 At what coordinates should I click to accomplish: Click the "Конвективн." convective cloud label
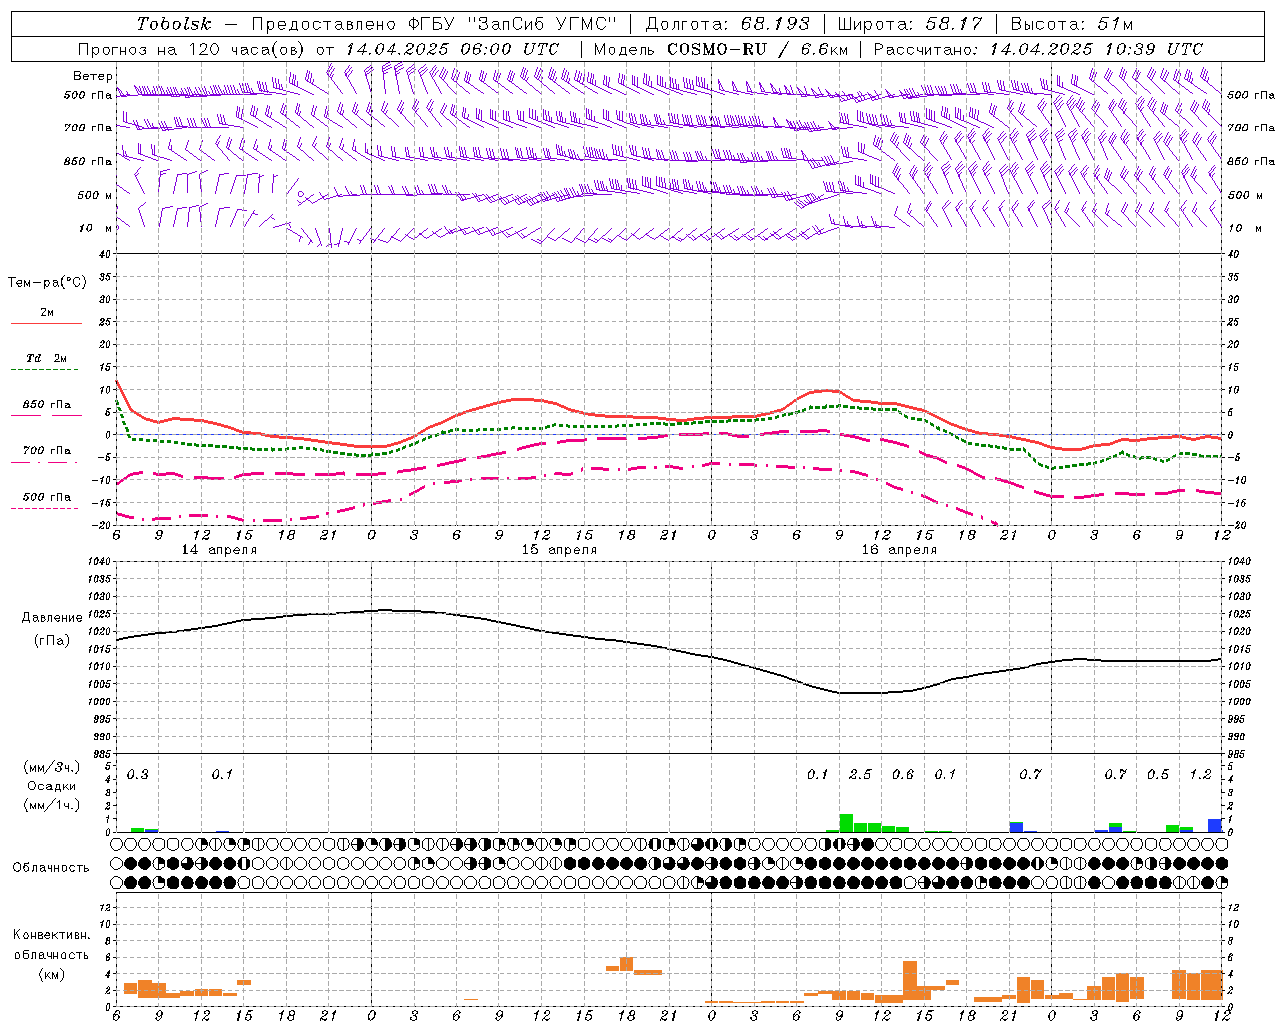tap(51, 935)
